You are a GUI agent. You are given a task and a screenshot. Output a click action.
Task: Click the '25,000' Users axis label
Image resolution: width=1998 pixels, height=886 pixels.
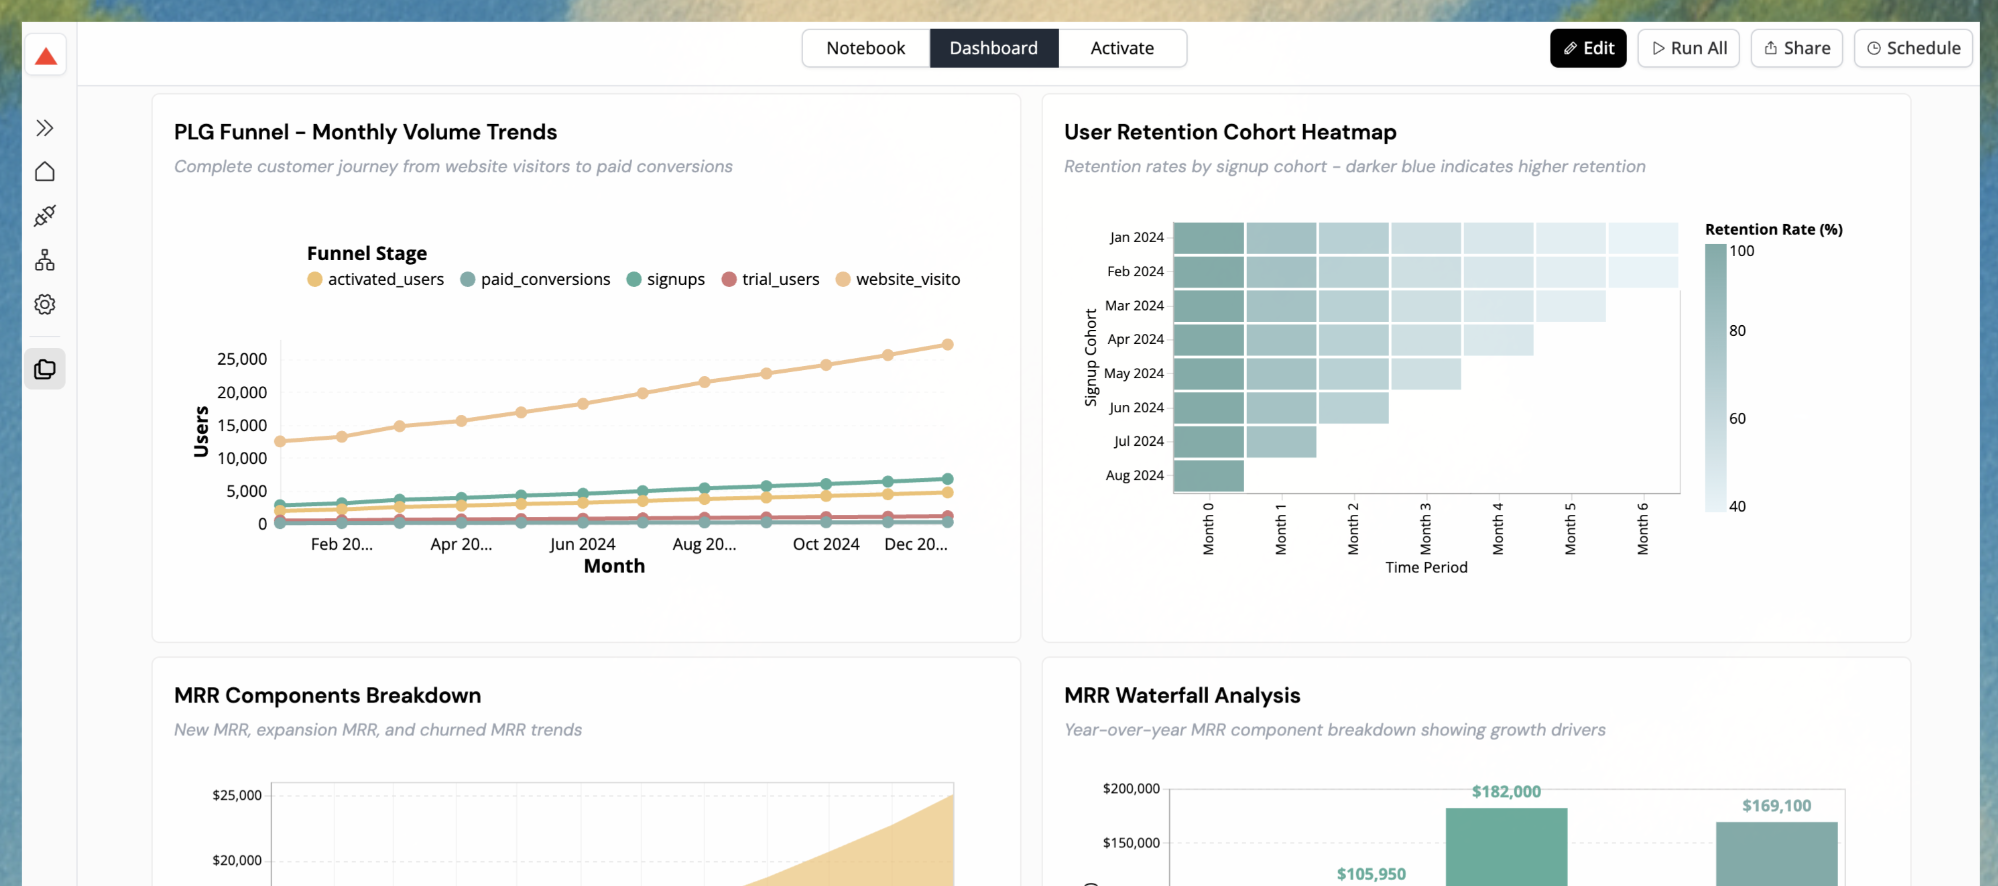click(242, 359)
